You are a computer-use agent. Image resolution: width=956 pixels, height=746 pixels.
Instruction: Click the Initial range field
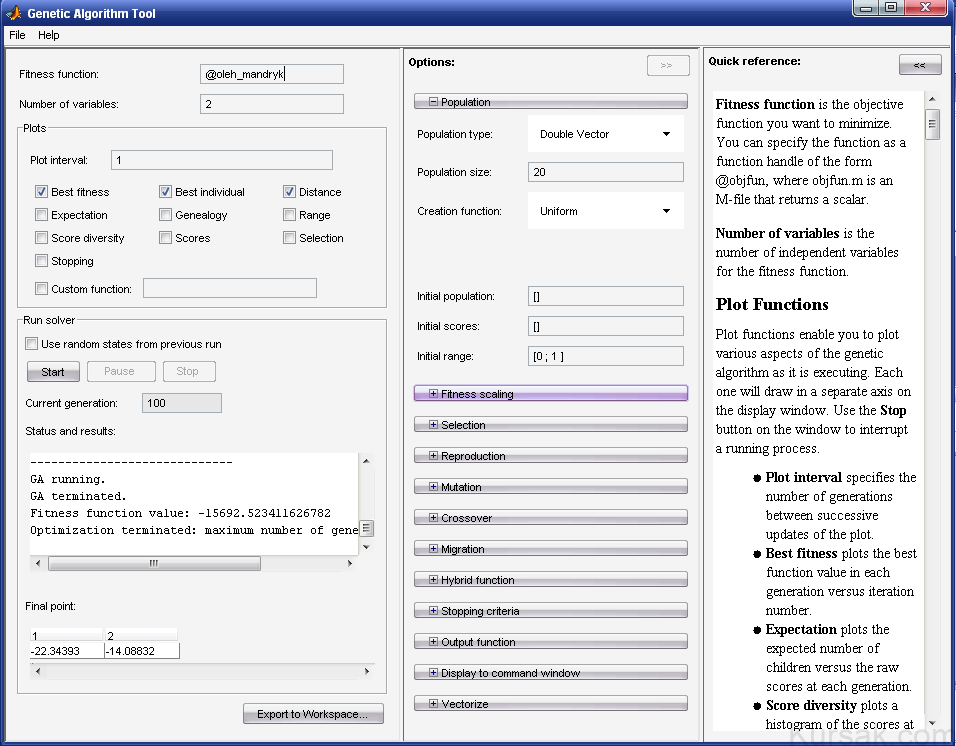coord(605,356)
